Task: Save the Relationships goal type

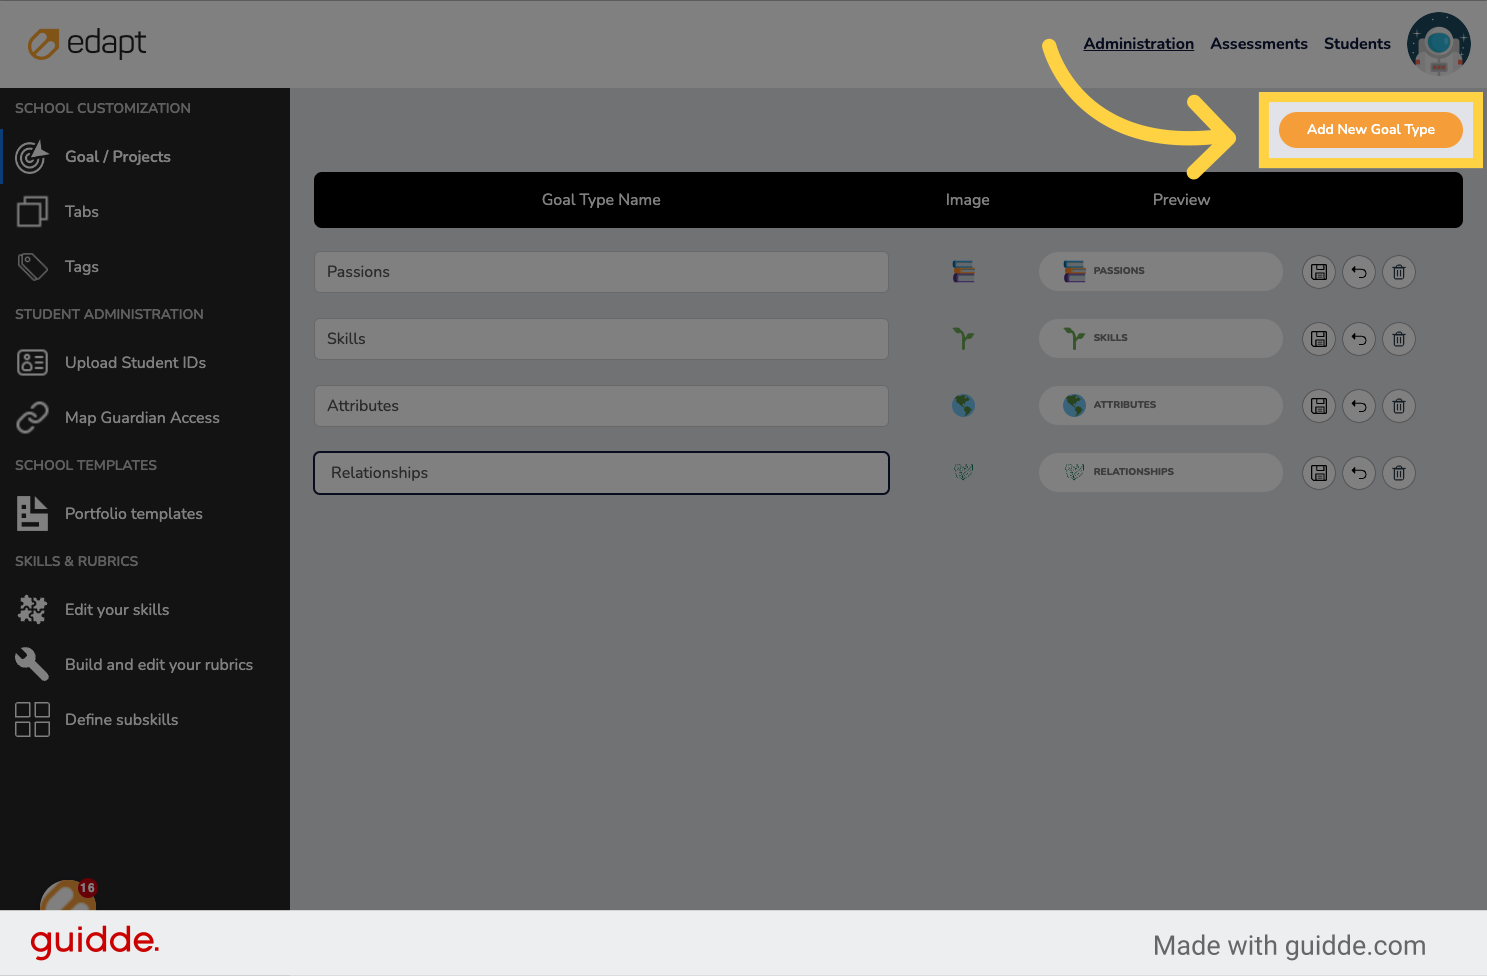Action: (1319, 473)
